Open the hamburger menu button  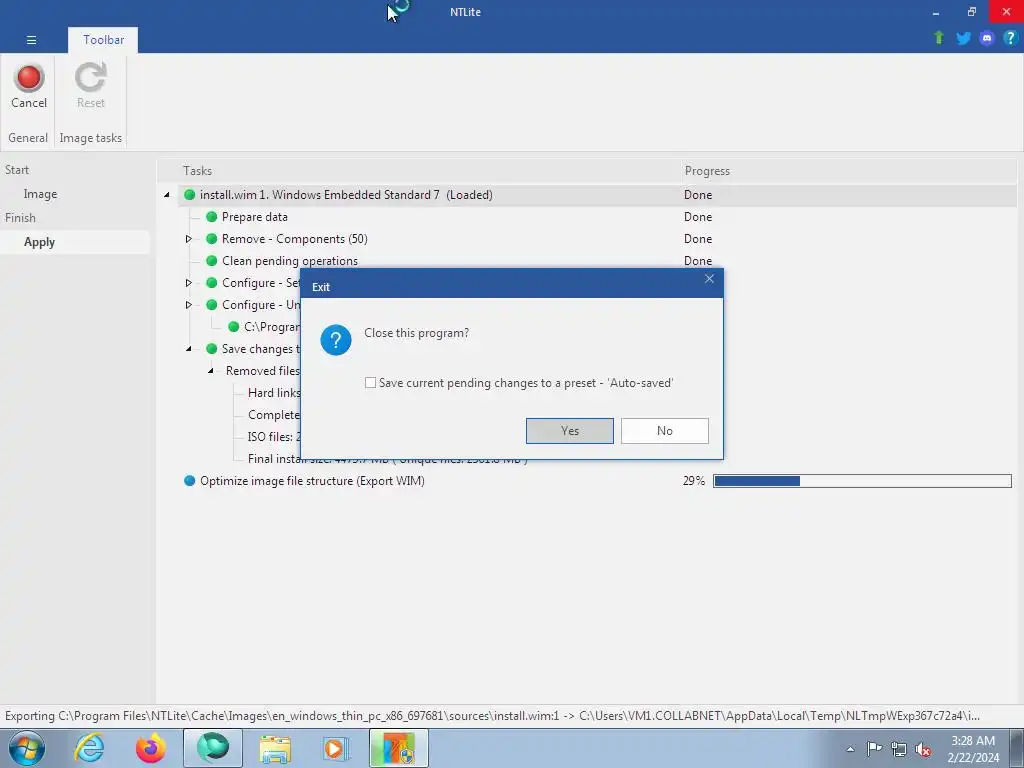(31, 40)
